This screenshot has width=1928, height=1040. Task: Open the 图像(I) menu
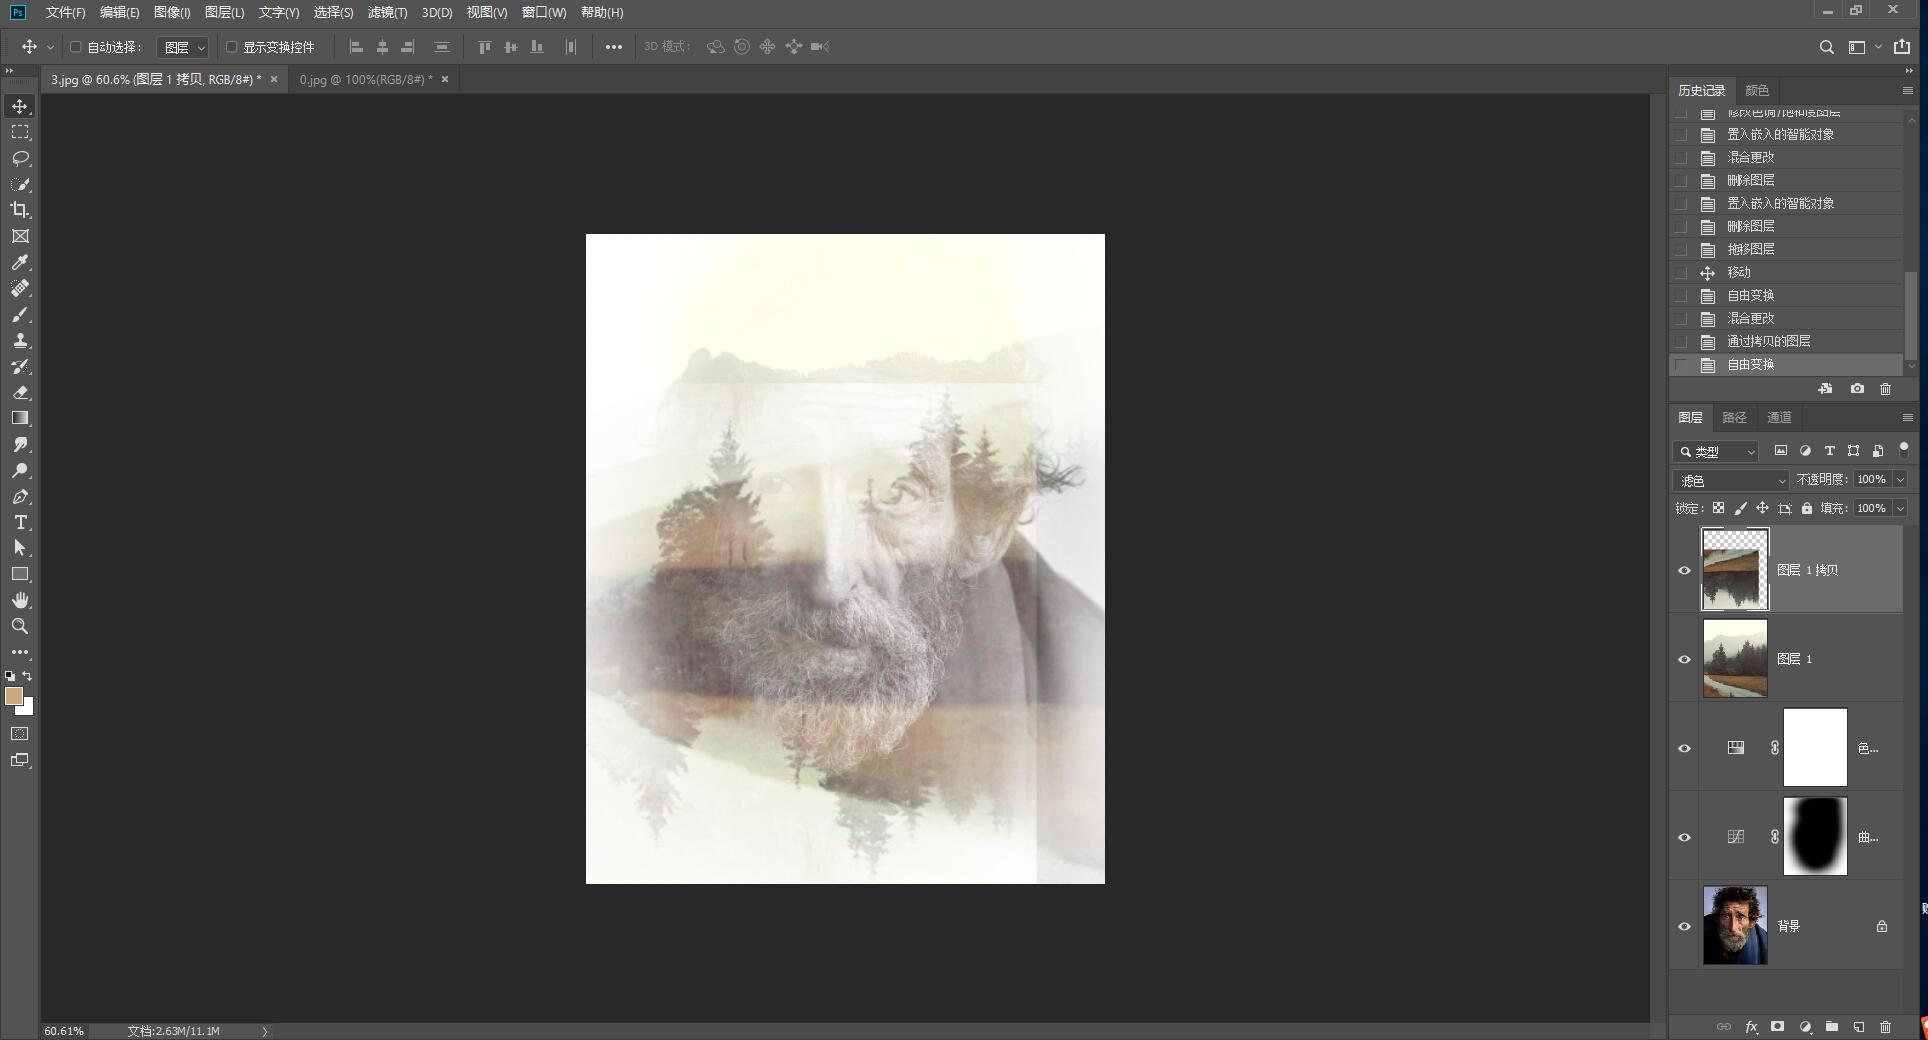click(172, 12)
